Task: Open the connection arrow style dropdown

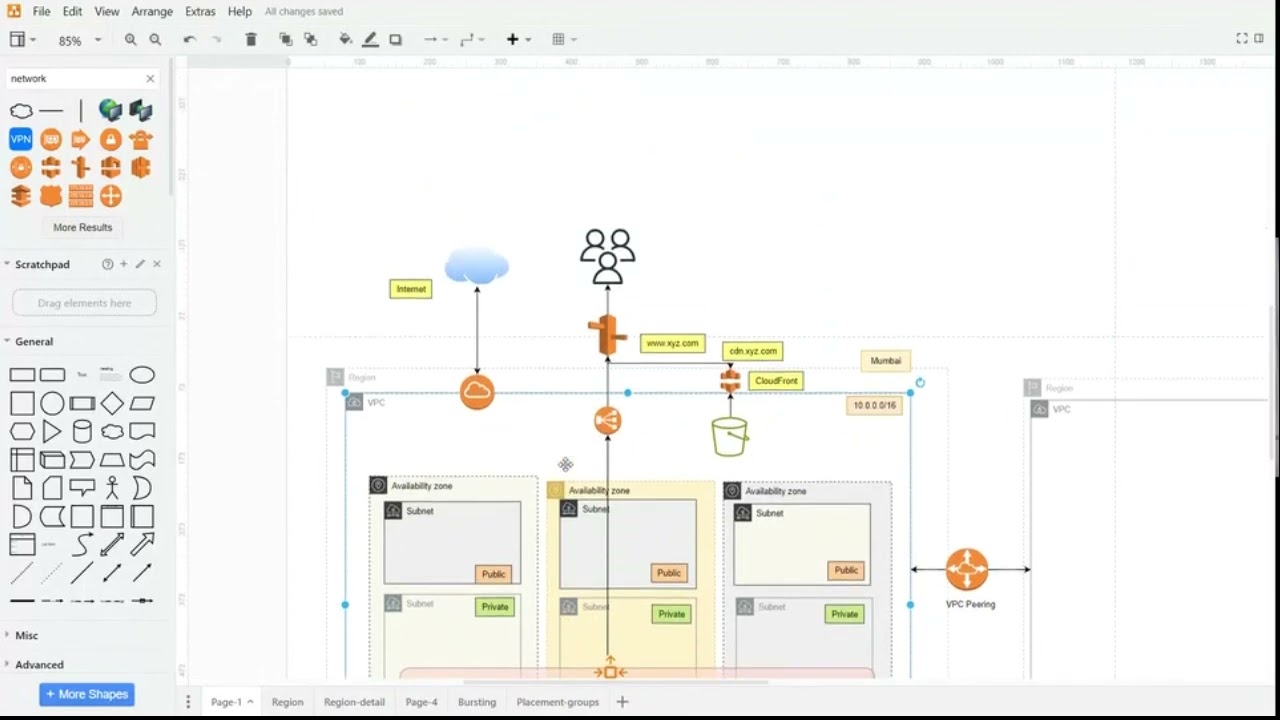Action: [x=435, y=40]
